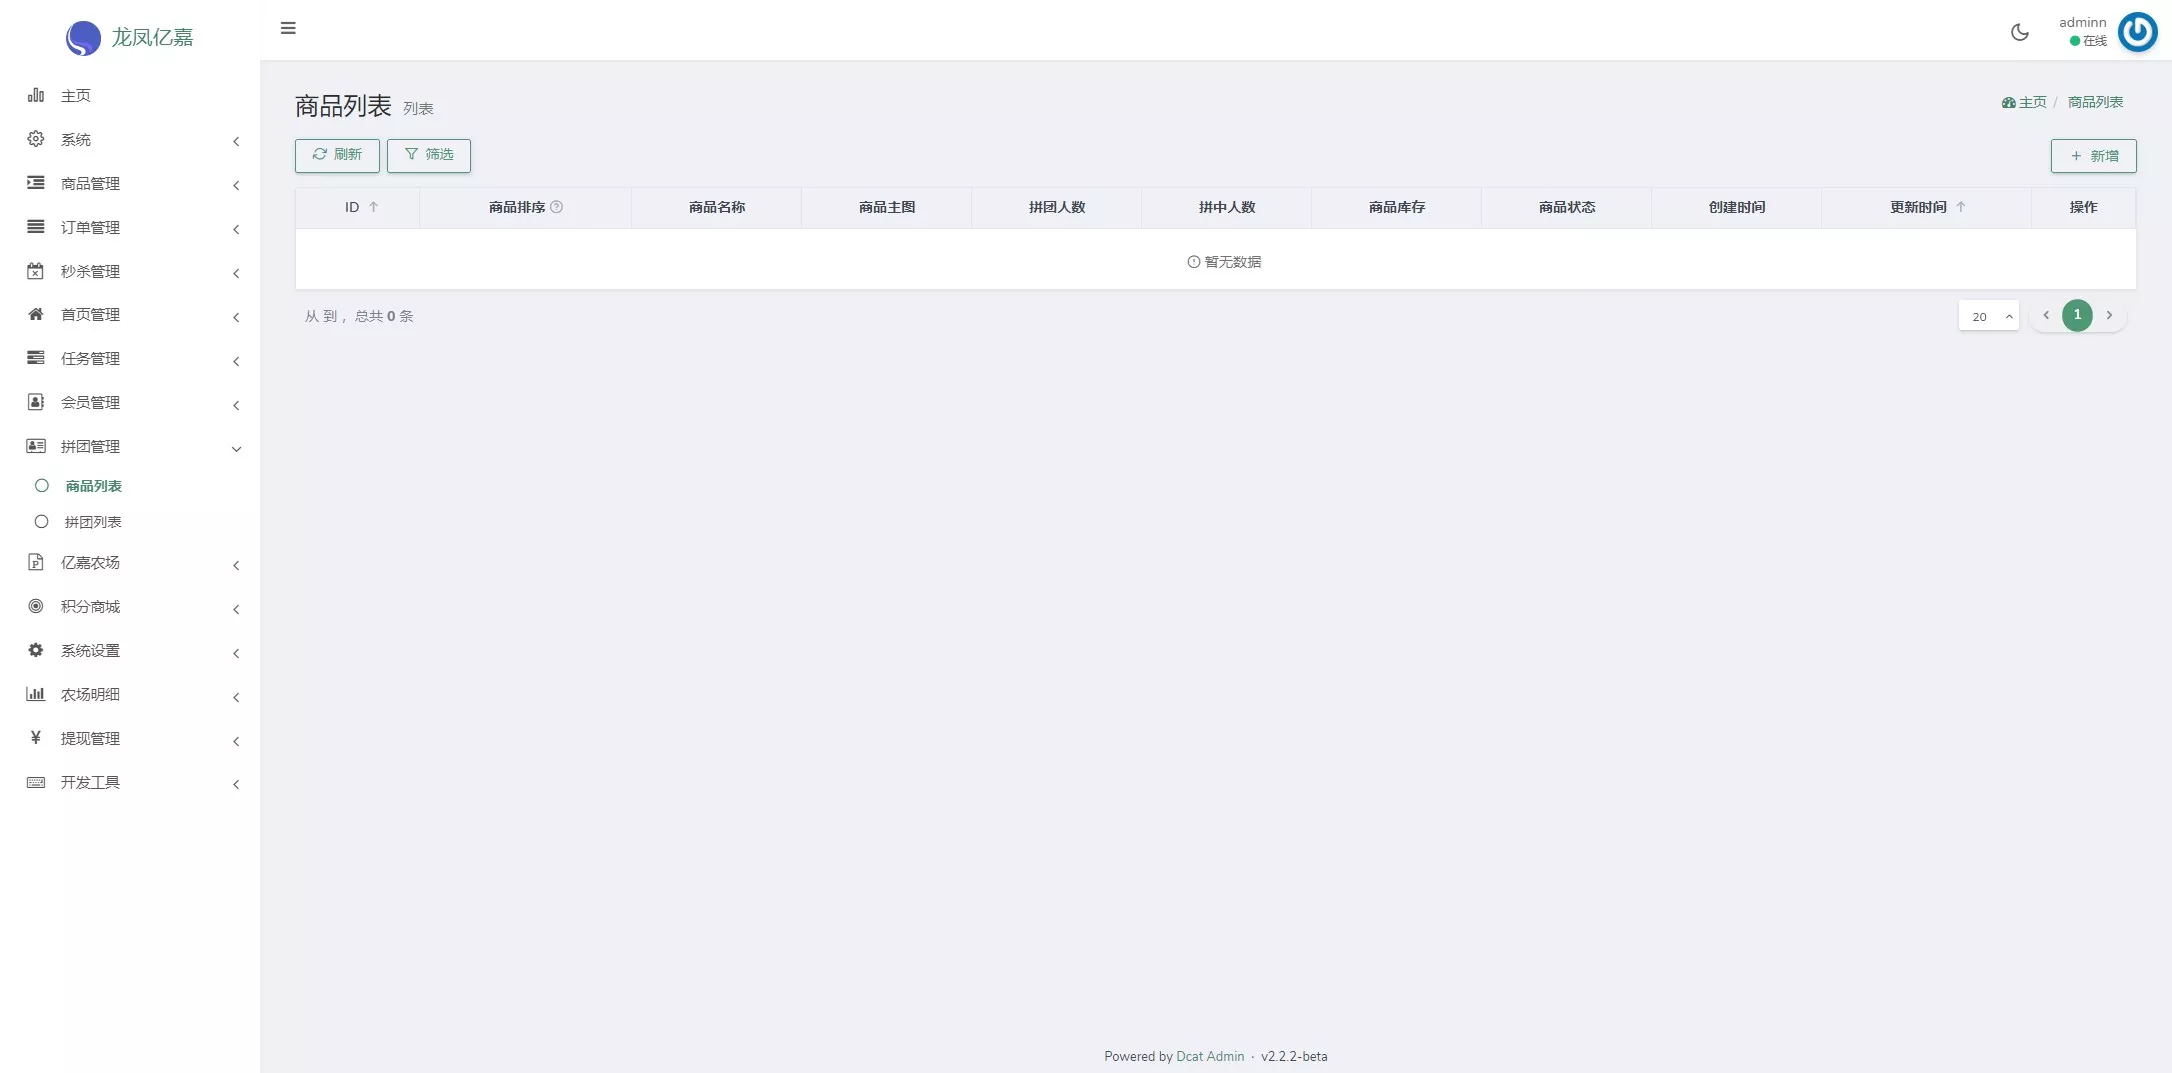Viewport: 2172px width, 1073px height.
Task: Open the adminn user avatar menu
Action: [2137, 32]
